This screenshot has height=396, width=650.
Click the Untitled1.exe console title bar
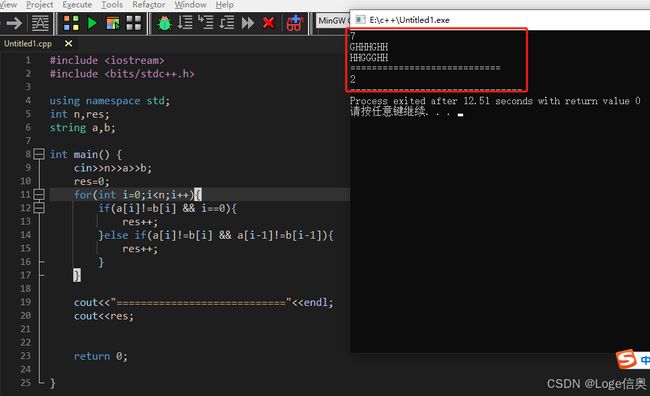coord(500,20)
